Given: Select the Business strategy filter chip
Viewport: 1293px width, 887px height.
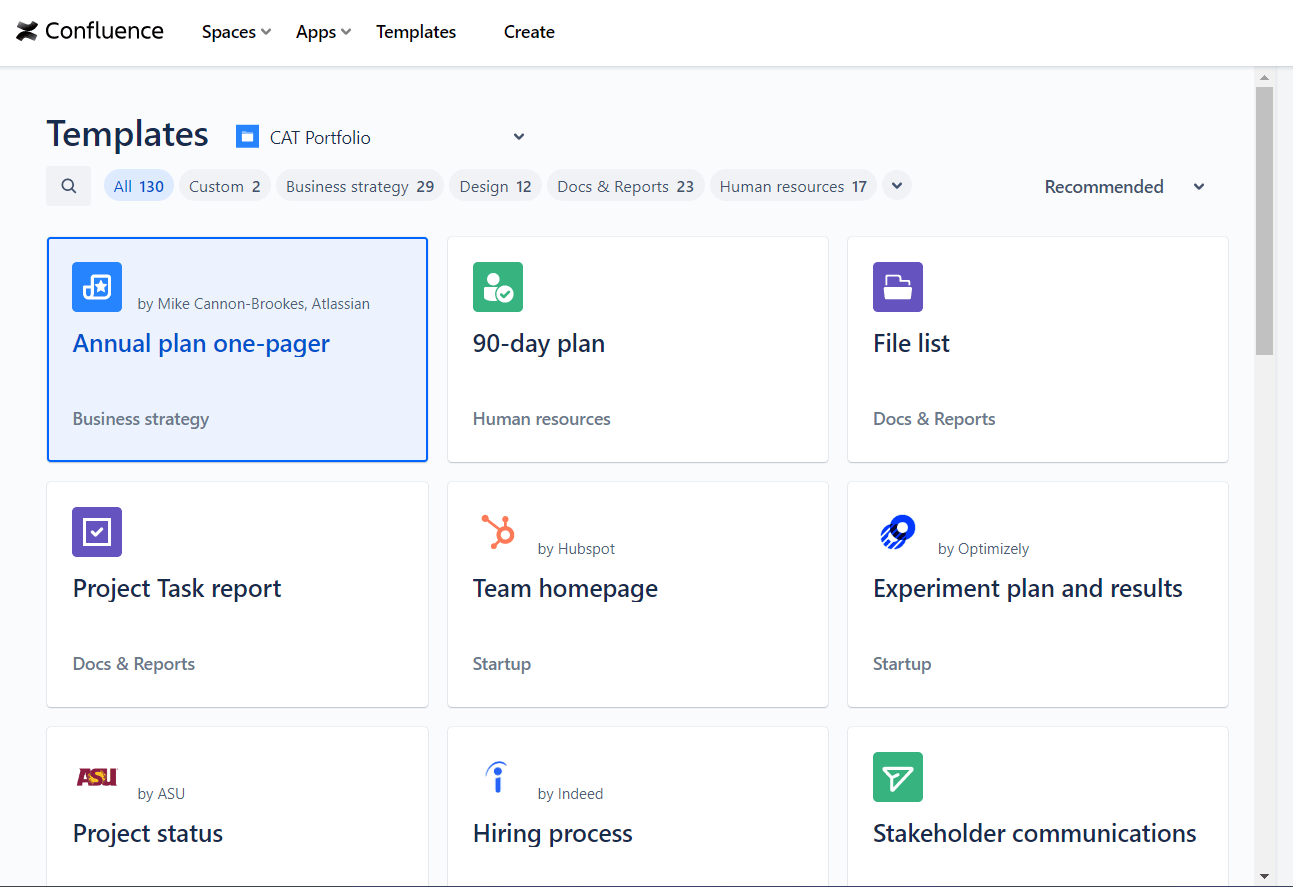Looking at the screenshot, I should [x=359, y=185].
